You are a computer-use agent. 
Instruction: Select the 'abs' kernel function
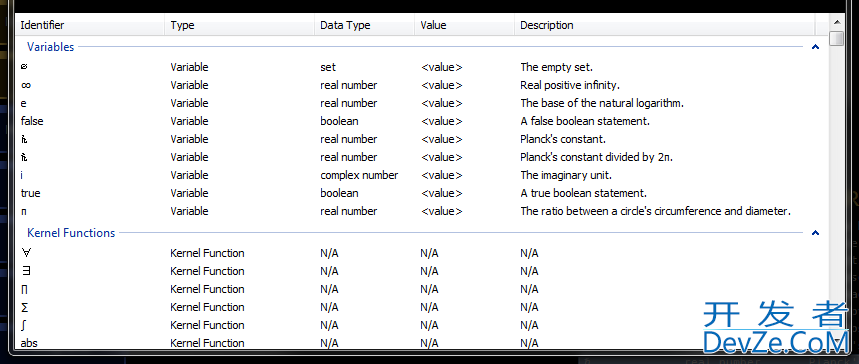pos(29,344)
